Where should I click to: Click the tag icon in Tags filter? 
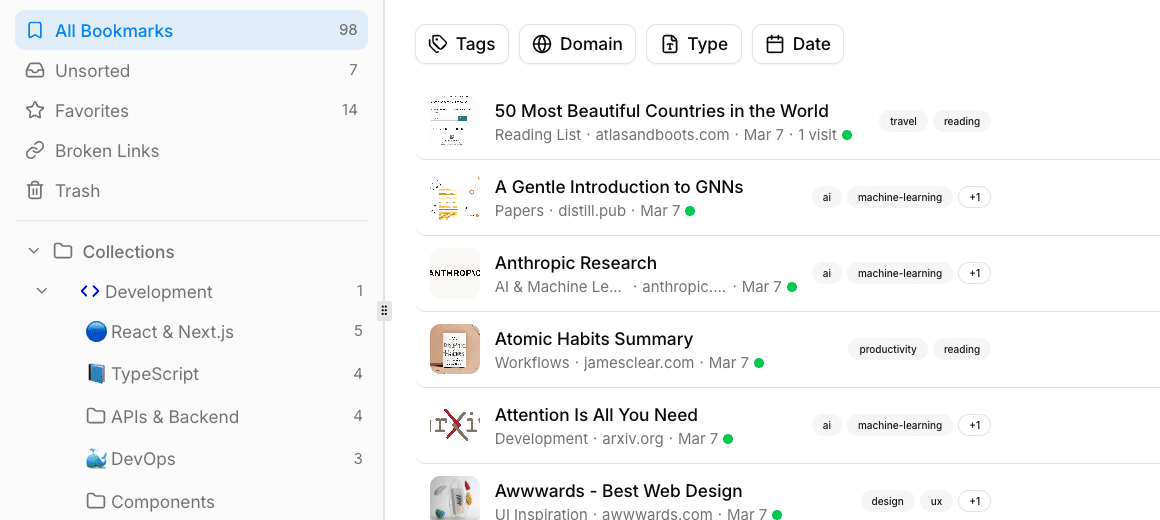pos(438,44)
